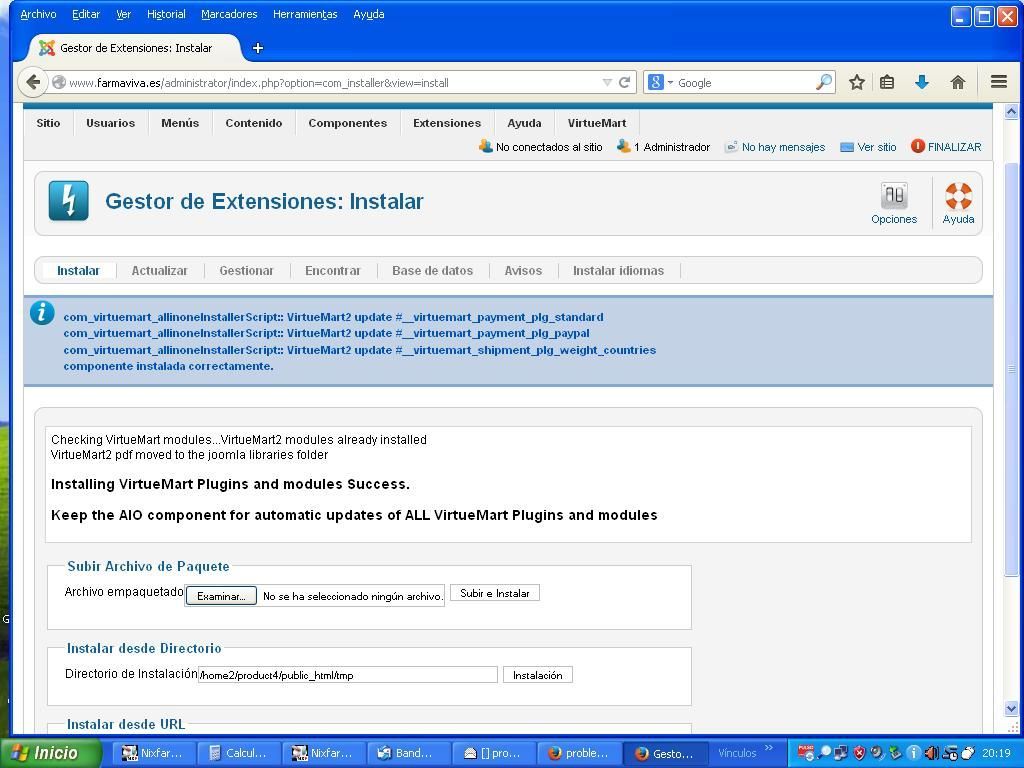Image resolution: width=1024 pixels, height=768 pixels.
Task: Open the Google search engine selector
Action: click(x=660, y=82)
